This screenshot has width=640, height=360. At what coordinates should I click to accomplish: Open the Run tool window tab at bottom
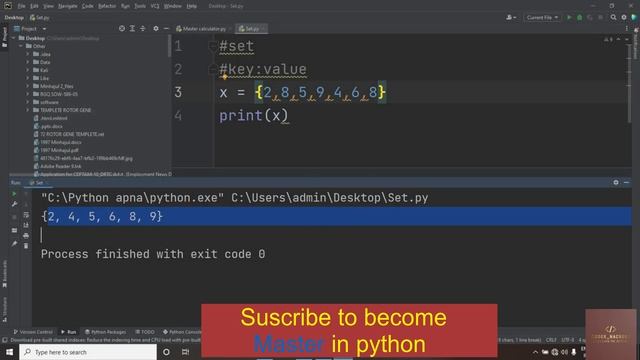tap(68, 332)
